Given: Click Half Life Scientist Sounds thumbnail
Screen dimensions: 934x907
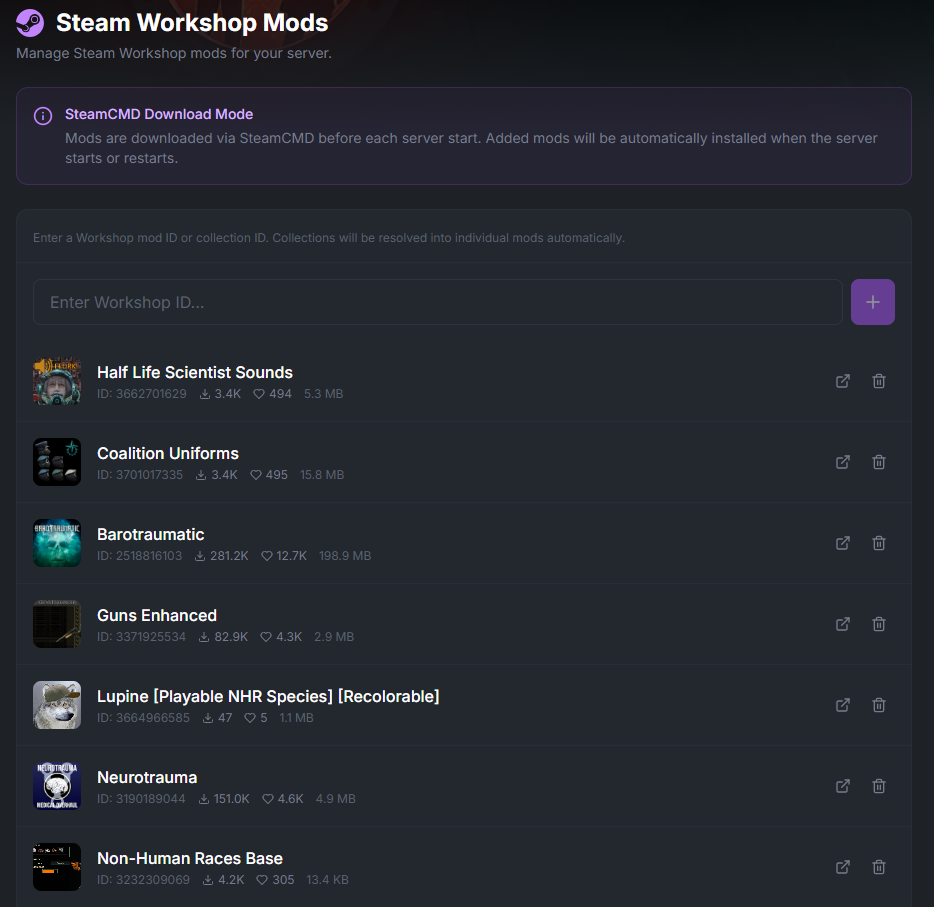Looking at the screenshot, I should [x=57, y=381].
